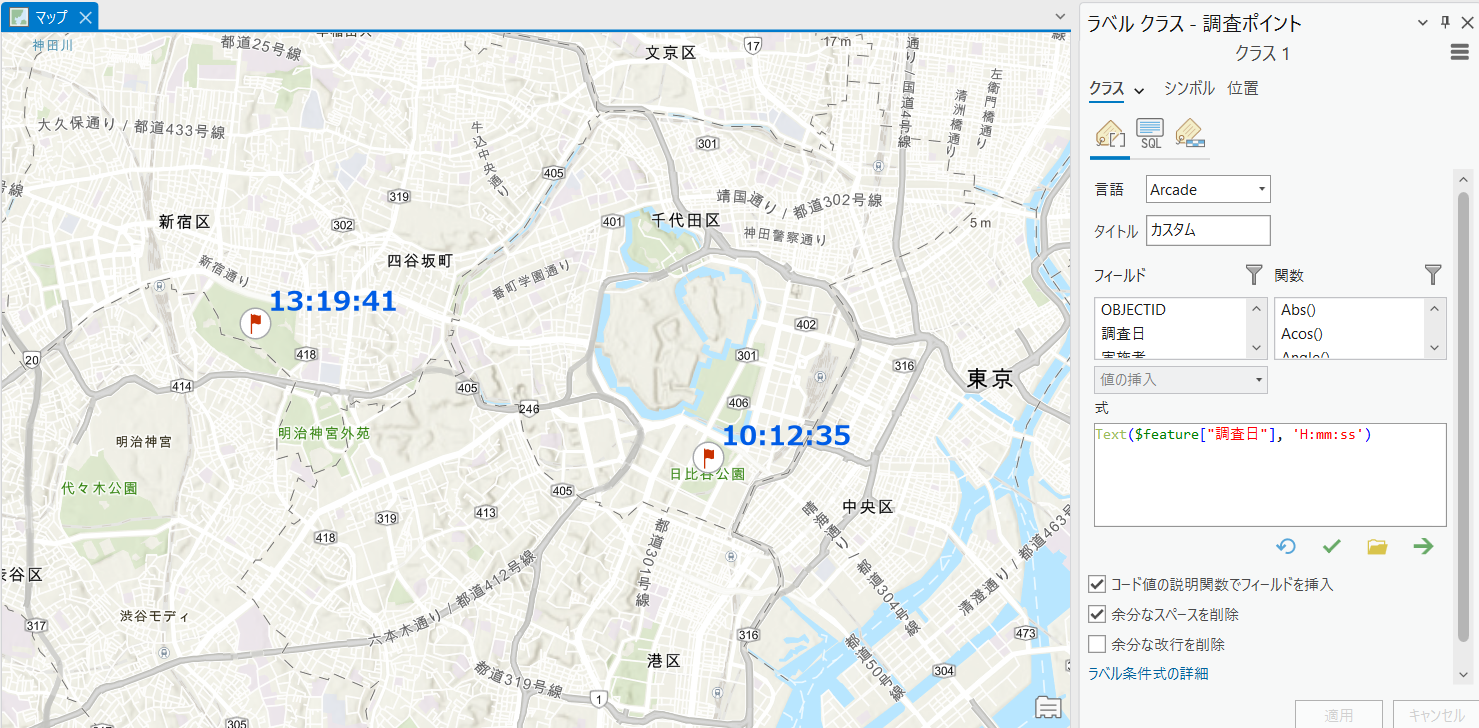Click the 適用 button
The width and height of the screenshot is (1479, 728).
click(1339, 714)
